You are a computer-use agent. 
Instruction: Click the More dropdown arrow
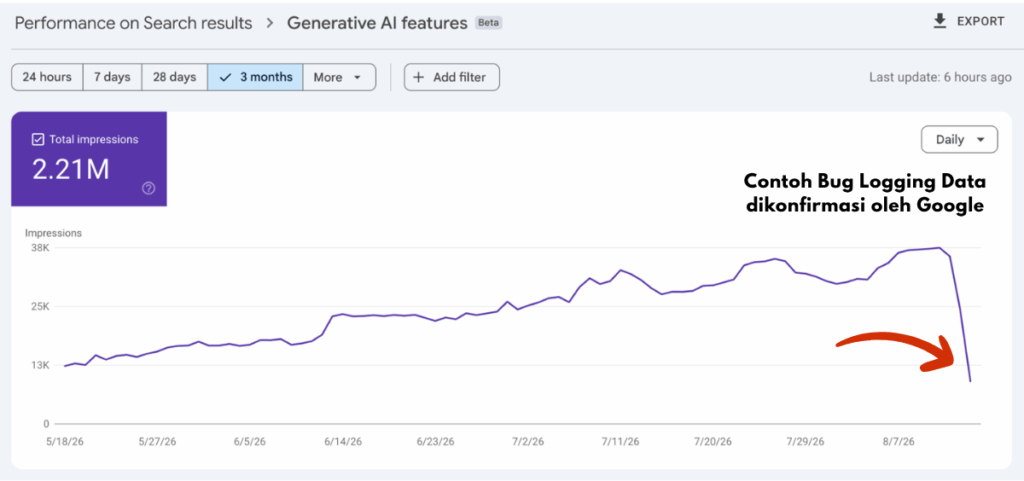click(357, 78)
